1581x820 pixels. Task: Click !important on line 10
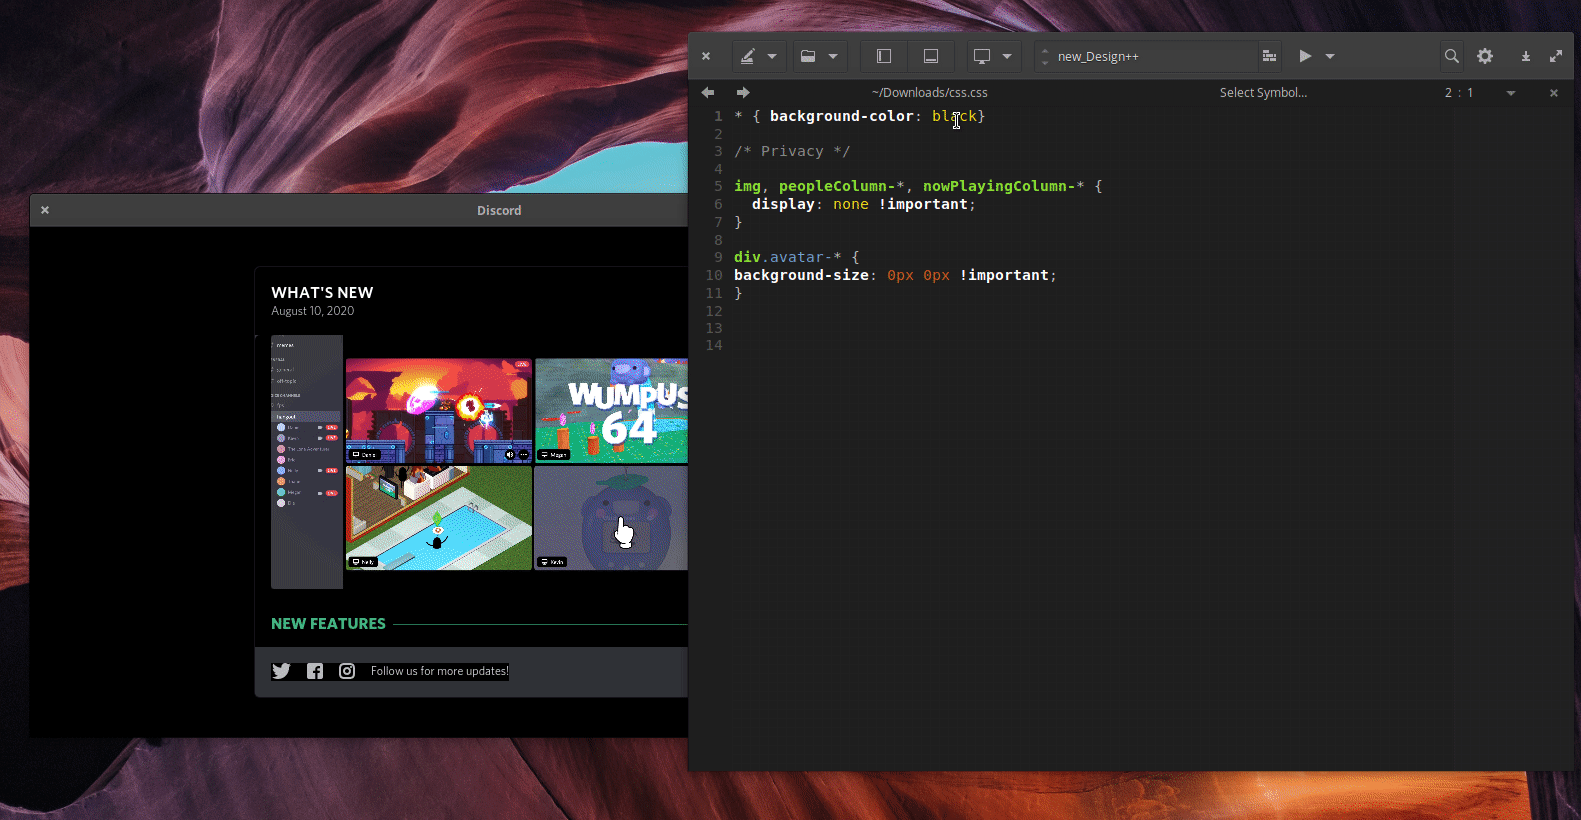(1004, 275)
